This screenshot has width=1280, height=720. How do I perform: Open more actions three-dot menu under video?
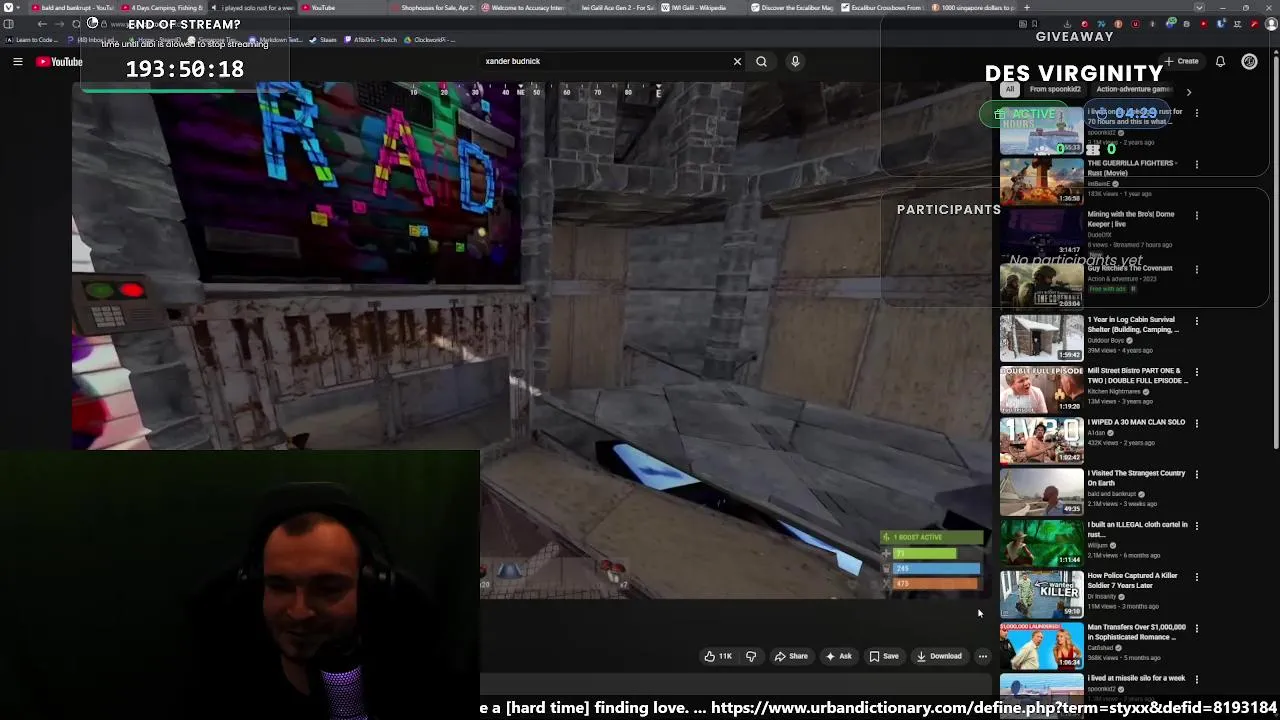(983, 656)
